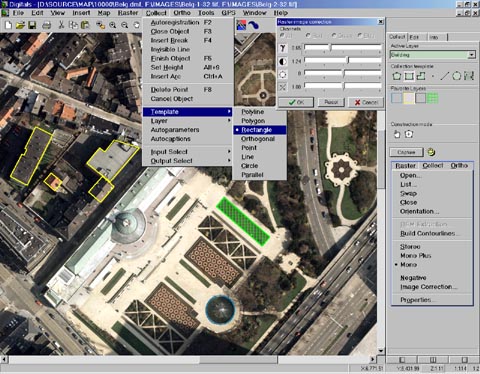Click the red and blue raster icon
The height and width of the screenshot is (374, 480).
241,25
